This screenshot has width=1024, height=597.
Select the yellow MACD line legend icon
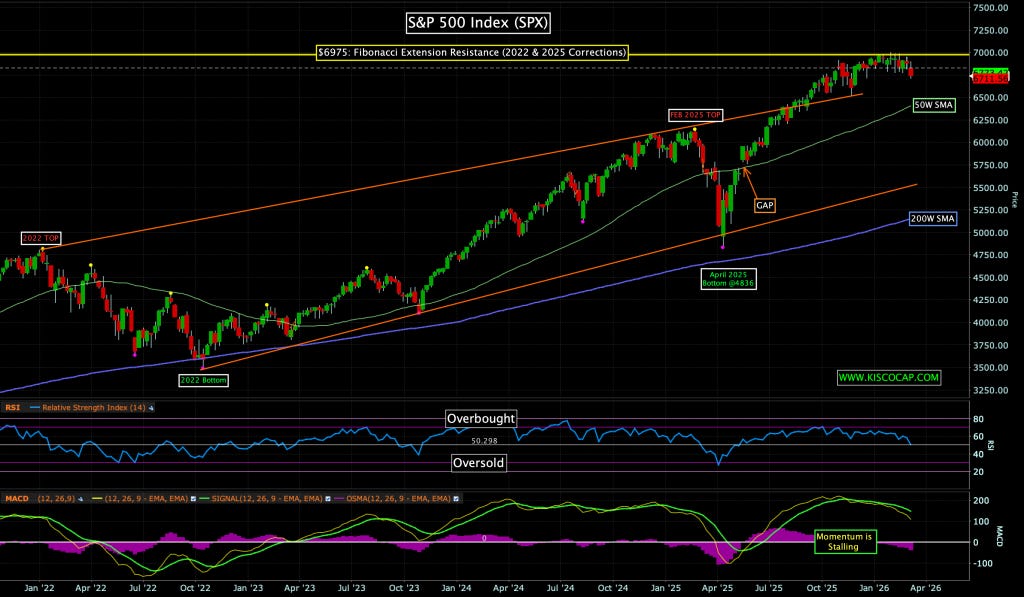[97, 497]
